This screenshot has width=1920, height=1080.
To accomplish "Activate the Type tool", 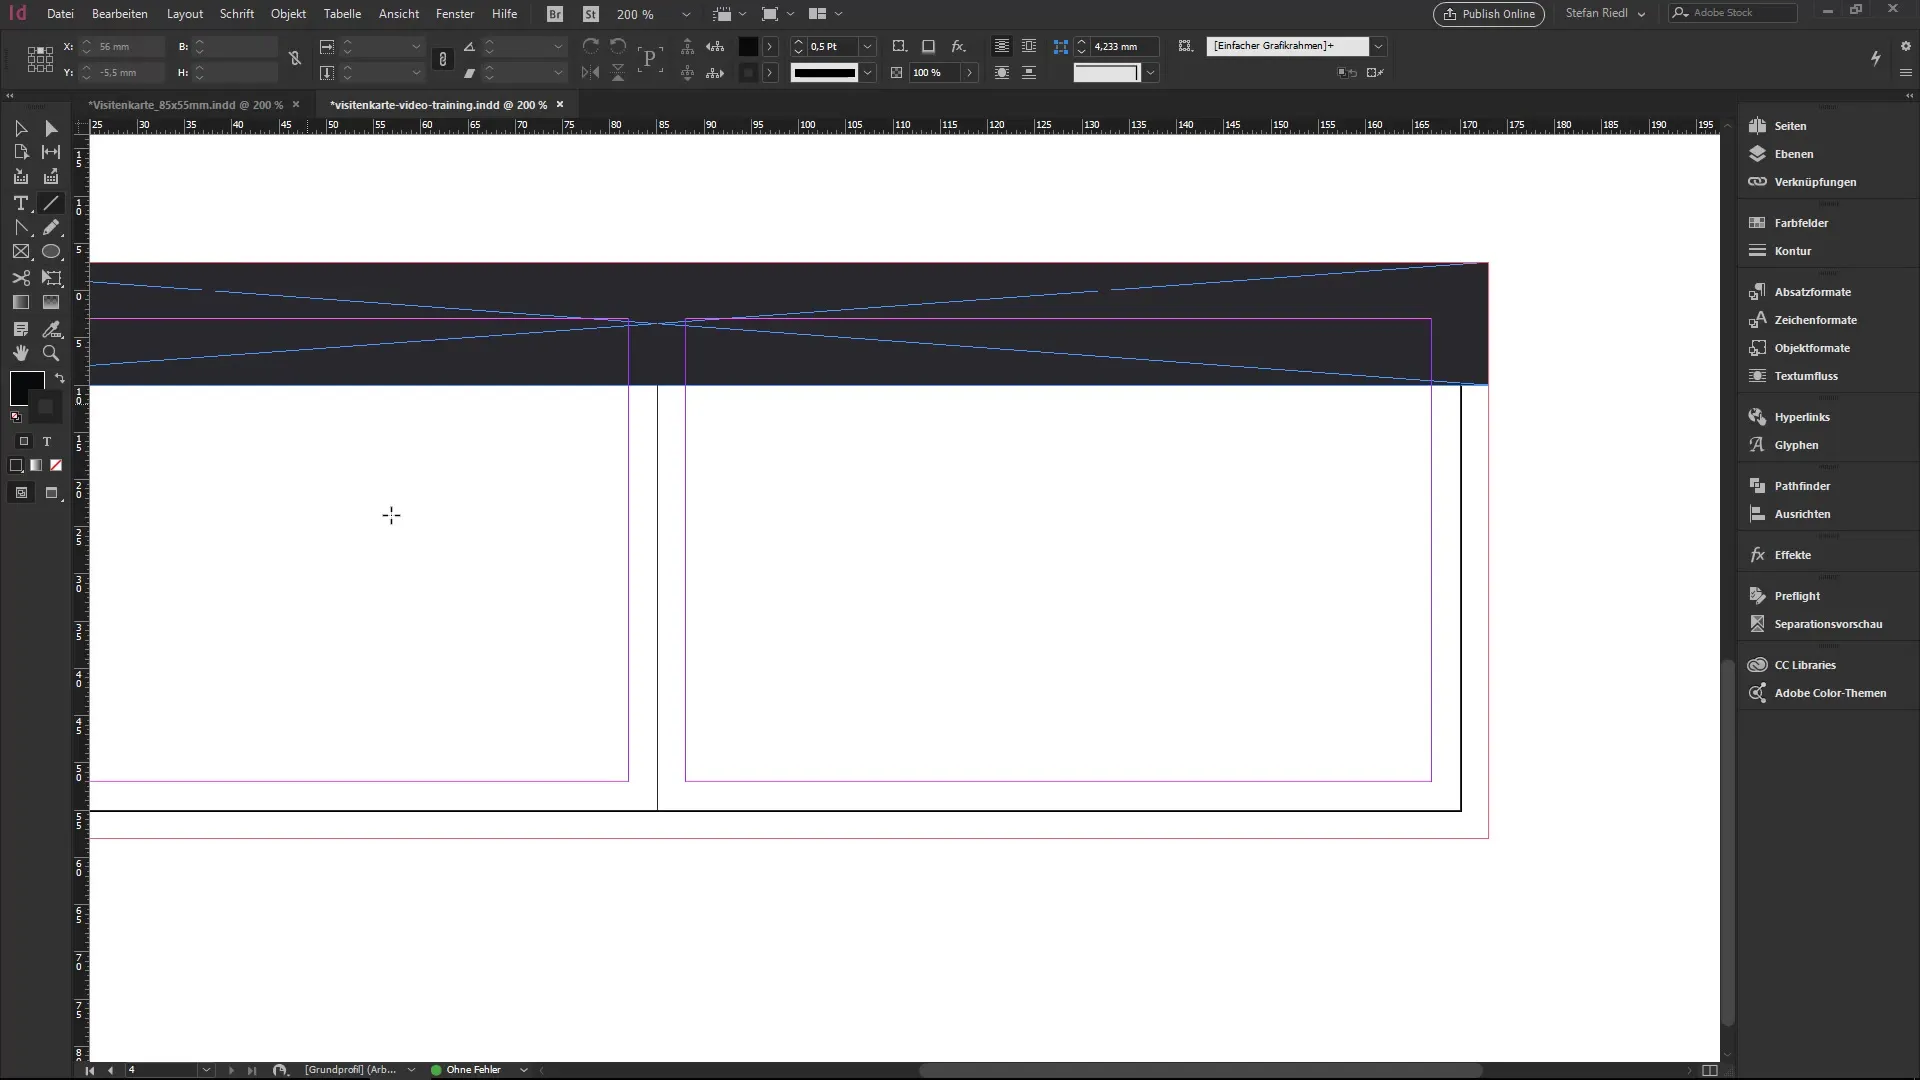I will 21,203.
